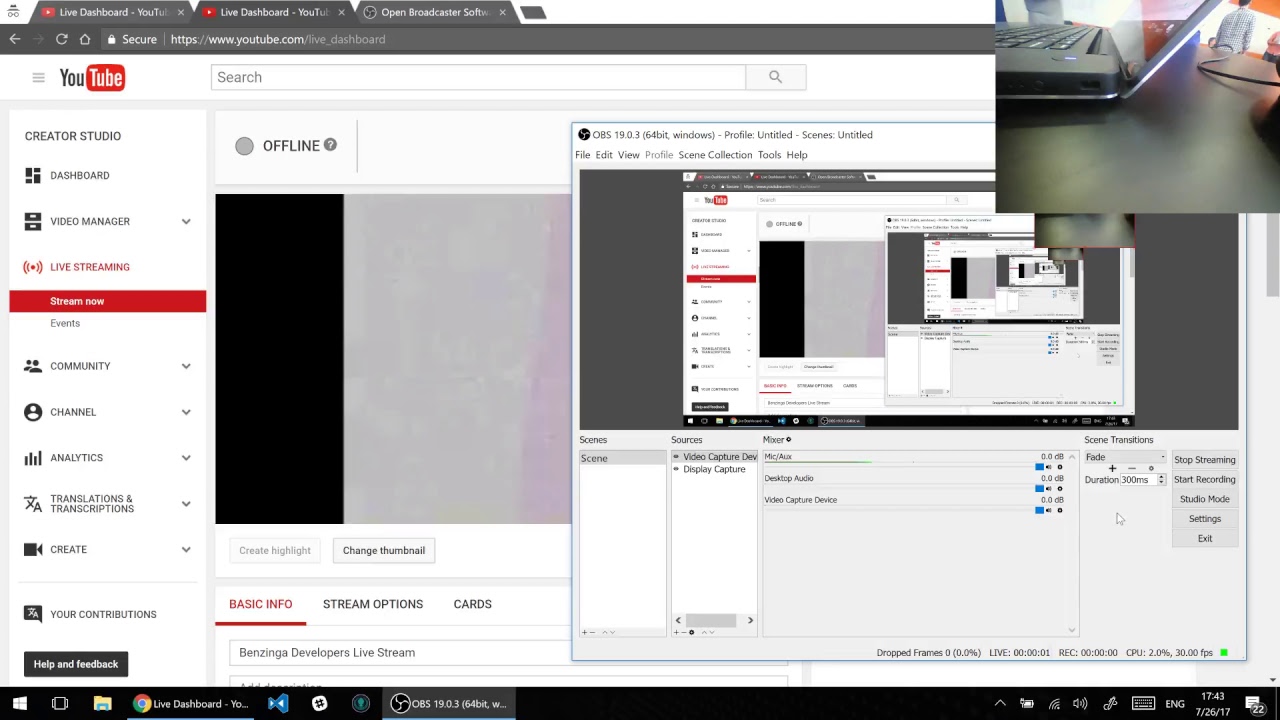Expand the Create sidebar section

pyautogui.click(x=186, y=549)
